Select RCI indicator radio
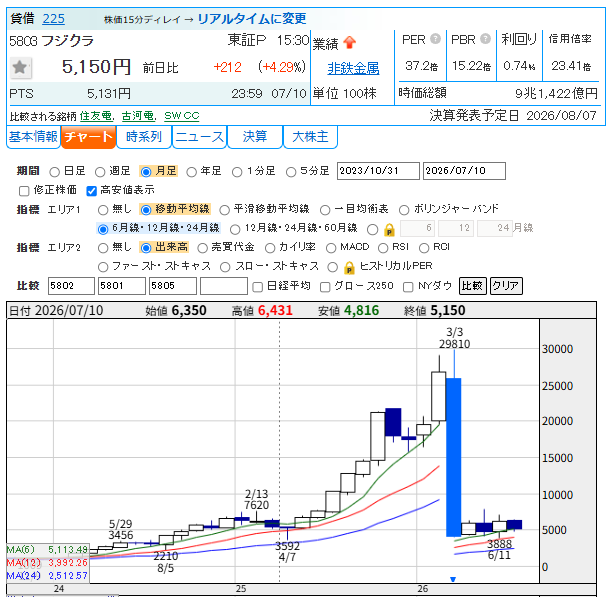The width and height of the screenshot is (608, 597). click(424, 248)
